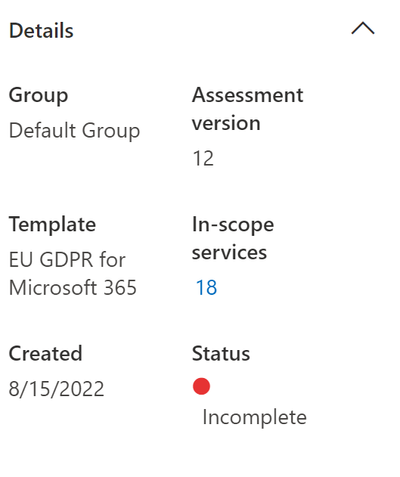
Task: Select the Incomplete status text
Action: [254, 417]
